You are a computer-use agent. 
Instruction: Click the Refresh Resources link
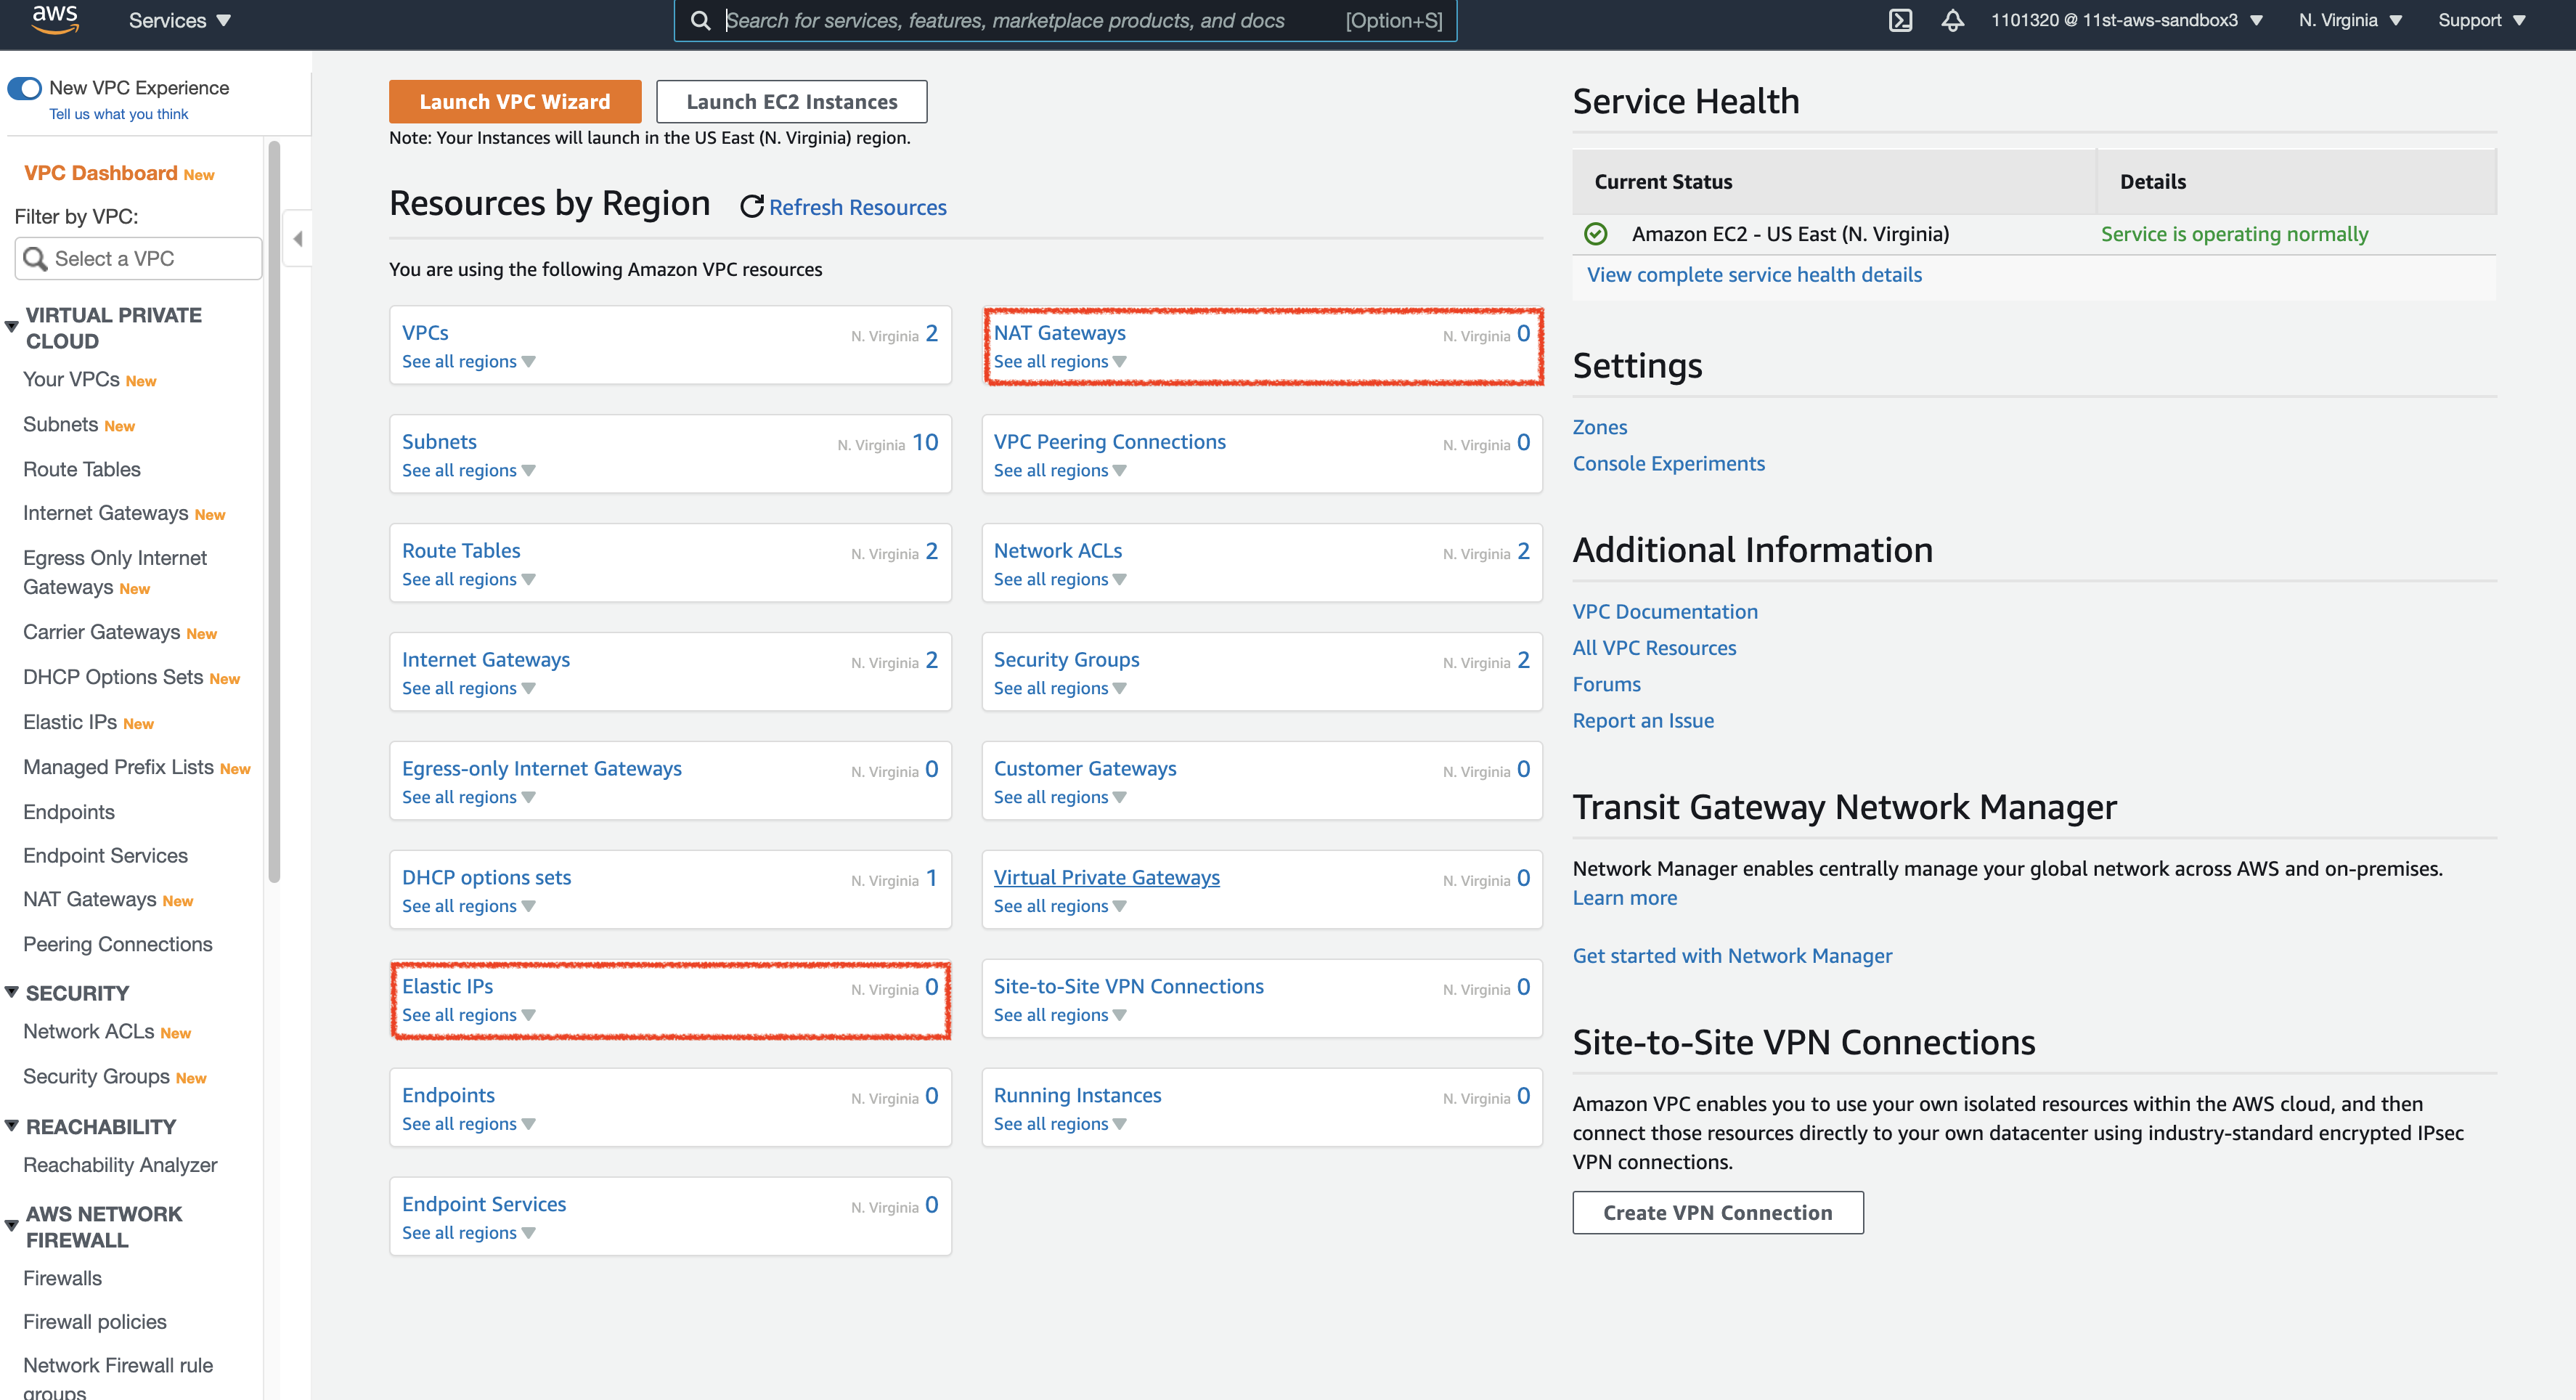pos(857,207)
